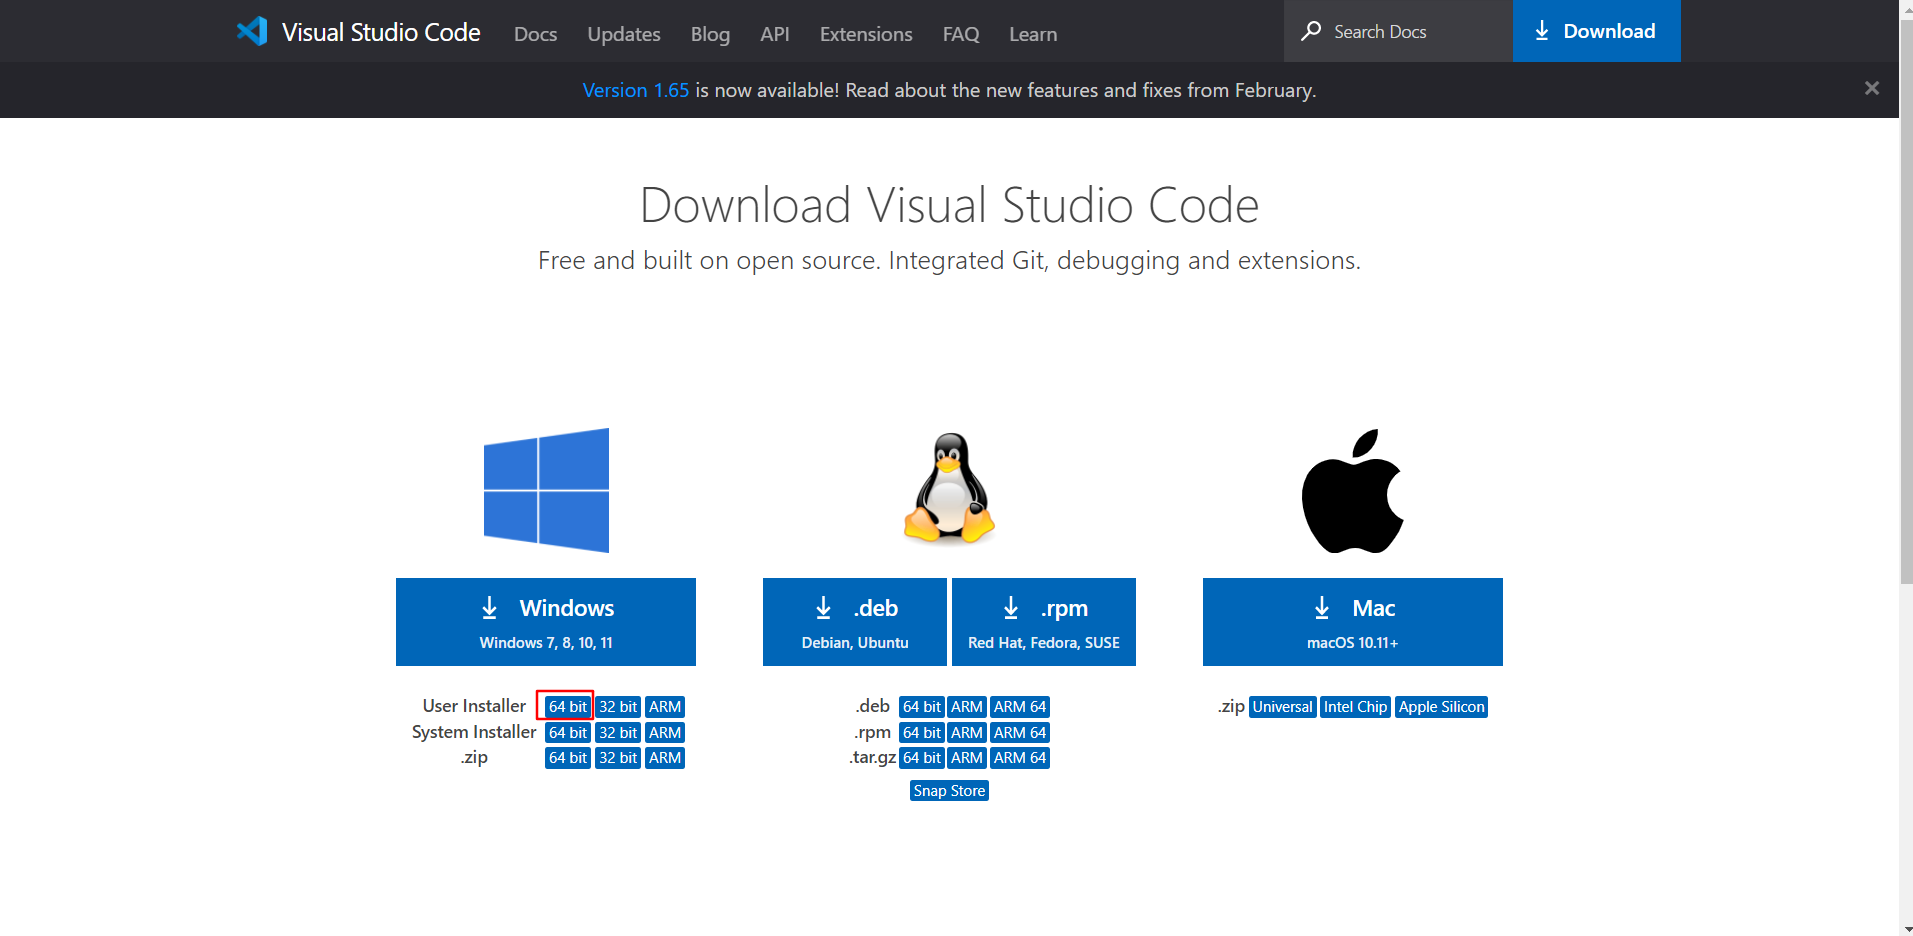Click the "System Installer" label
This screenshot has height=936, width=1913.
(x=474, y=732)
